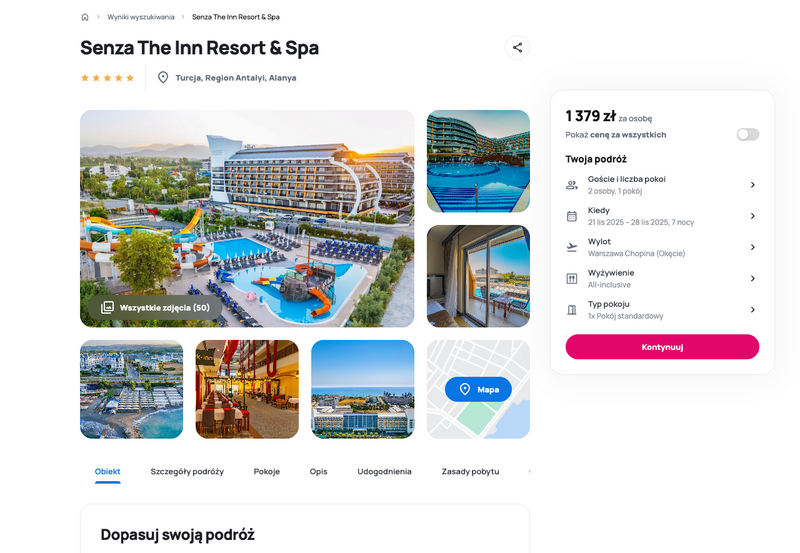This screenshot has width=800, height=553.
Task: Click the Kontynuuj button
Action: [662, 347]
